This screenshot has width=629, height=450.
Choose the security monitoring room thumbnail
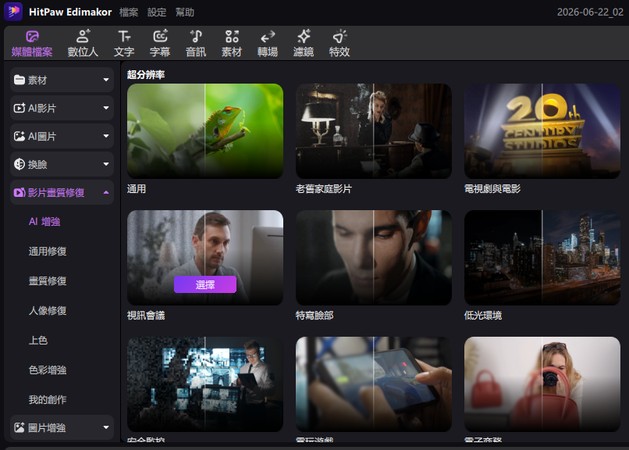(205, 384)
